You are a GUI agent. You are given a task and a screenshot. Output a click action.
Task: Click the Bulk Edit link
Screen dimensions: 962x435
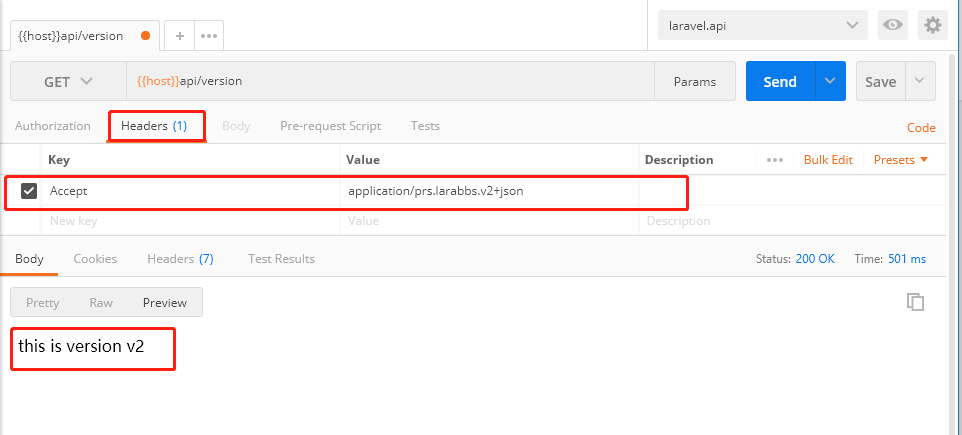(828, 159)
